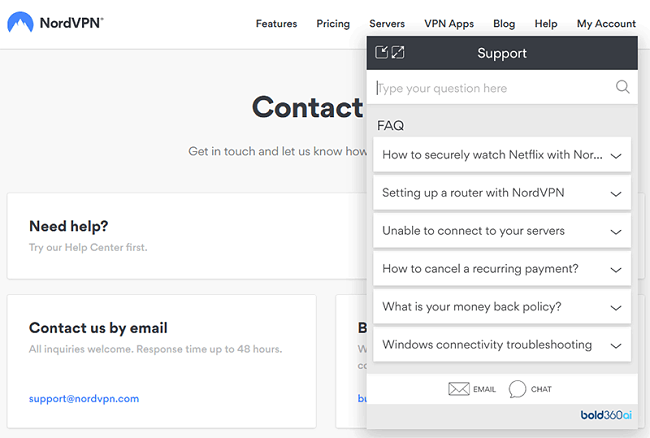This screenshot has height=438, width=650.
Task: Click the CHAT label in Support footer
Action: [541, 389]
